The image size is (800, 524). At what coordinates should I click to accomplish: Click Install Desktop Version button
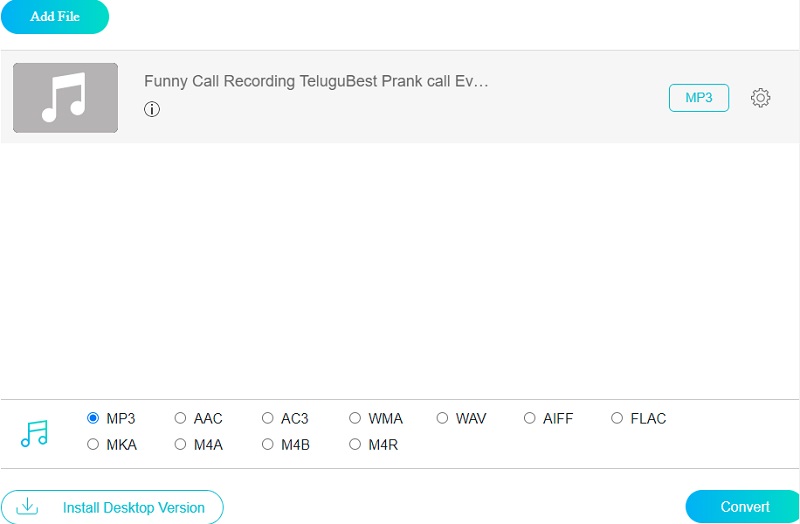pyautogui.click(x=112, y=507)
